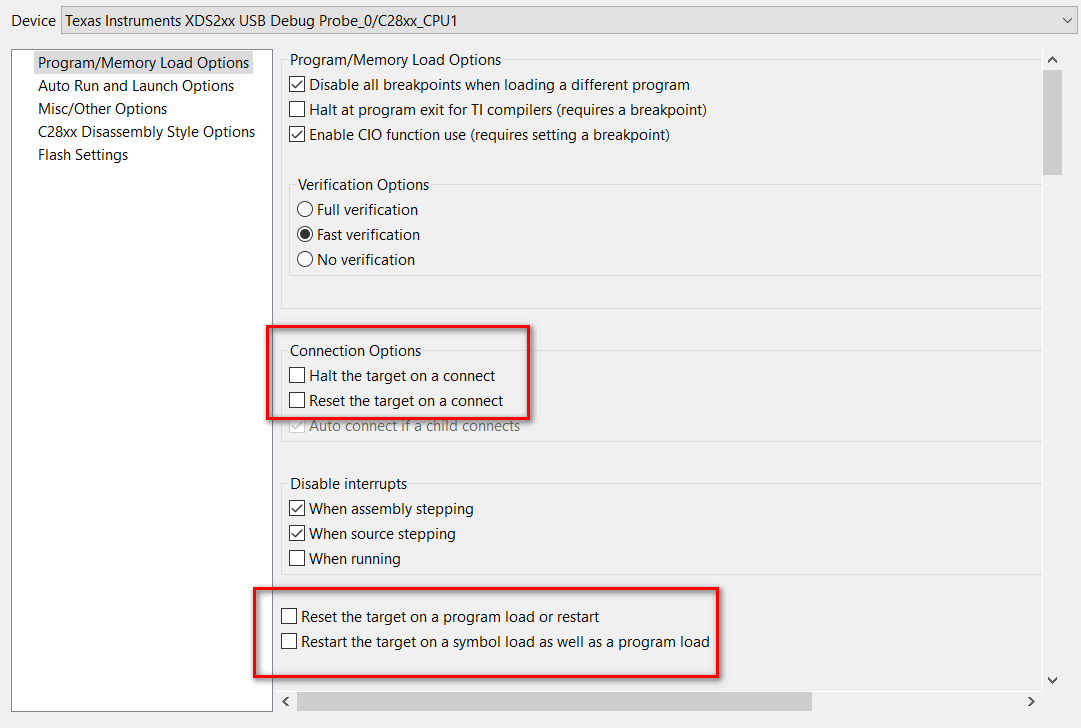Screen dimensions: 1081x728
Task: Enable disable interrupts When running
Action: click(x=297, y=559)
